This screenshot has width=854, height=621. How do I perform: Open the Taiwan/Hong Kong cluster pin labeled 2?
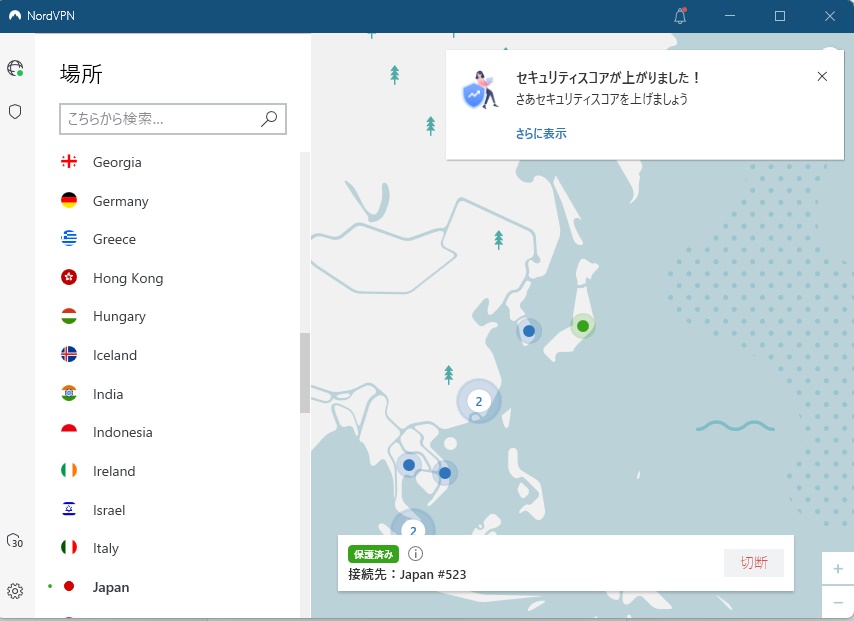point(479,401)
